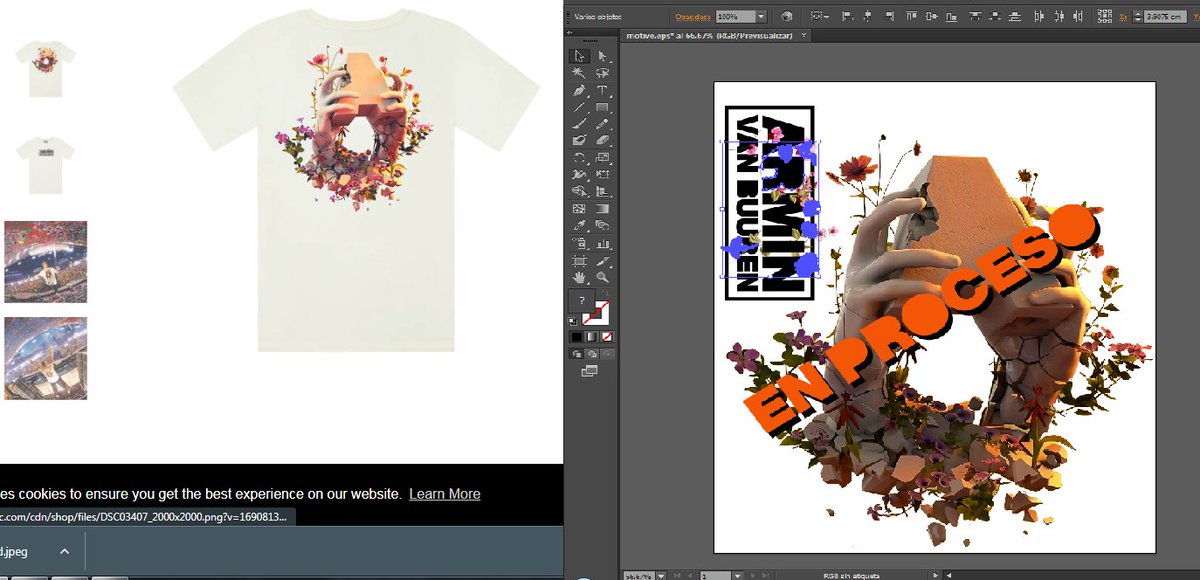Select the fourth product photo thumbnail
Screen dimensions: 1200x580
(46, 358)
